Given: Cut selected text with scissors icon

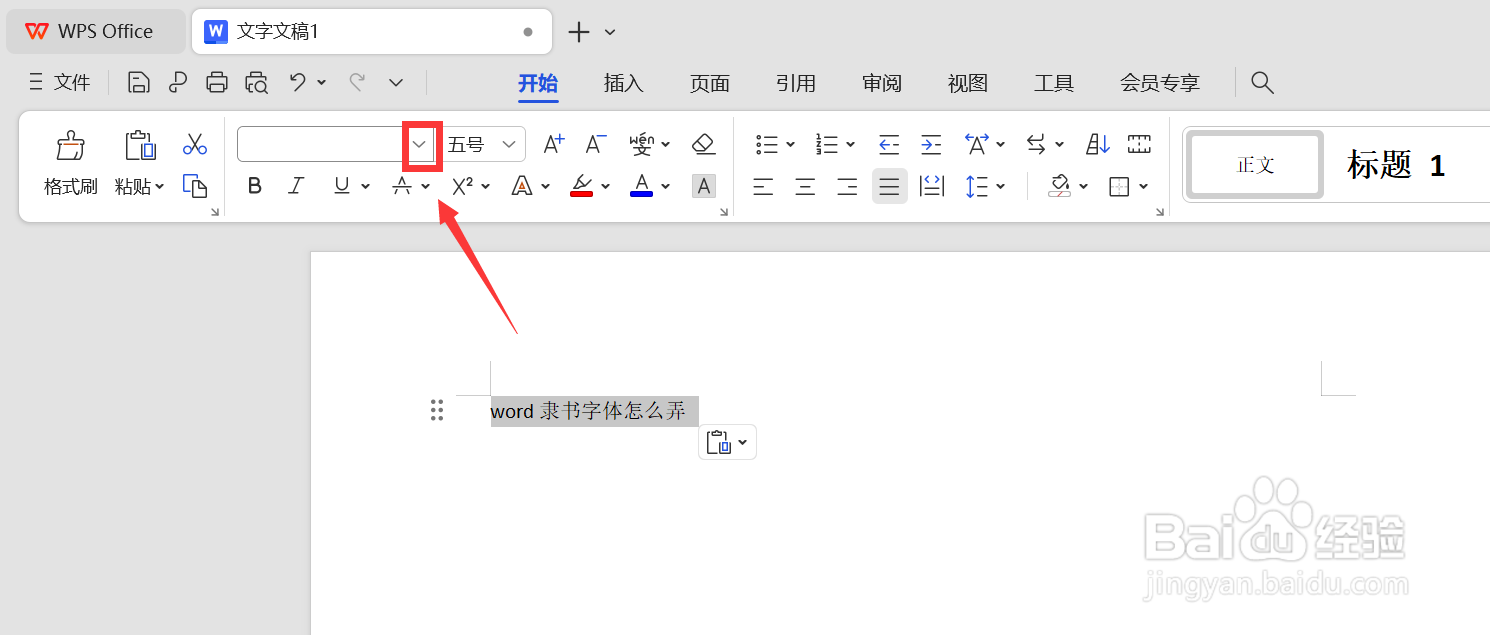Looking at the screenshot, I should tap(194, 145).
